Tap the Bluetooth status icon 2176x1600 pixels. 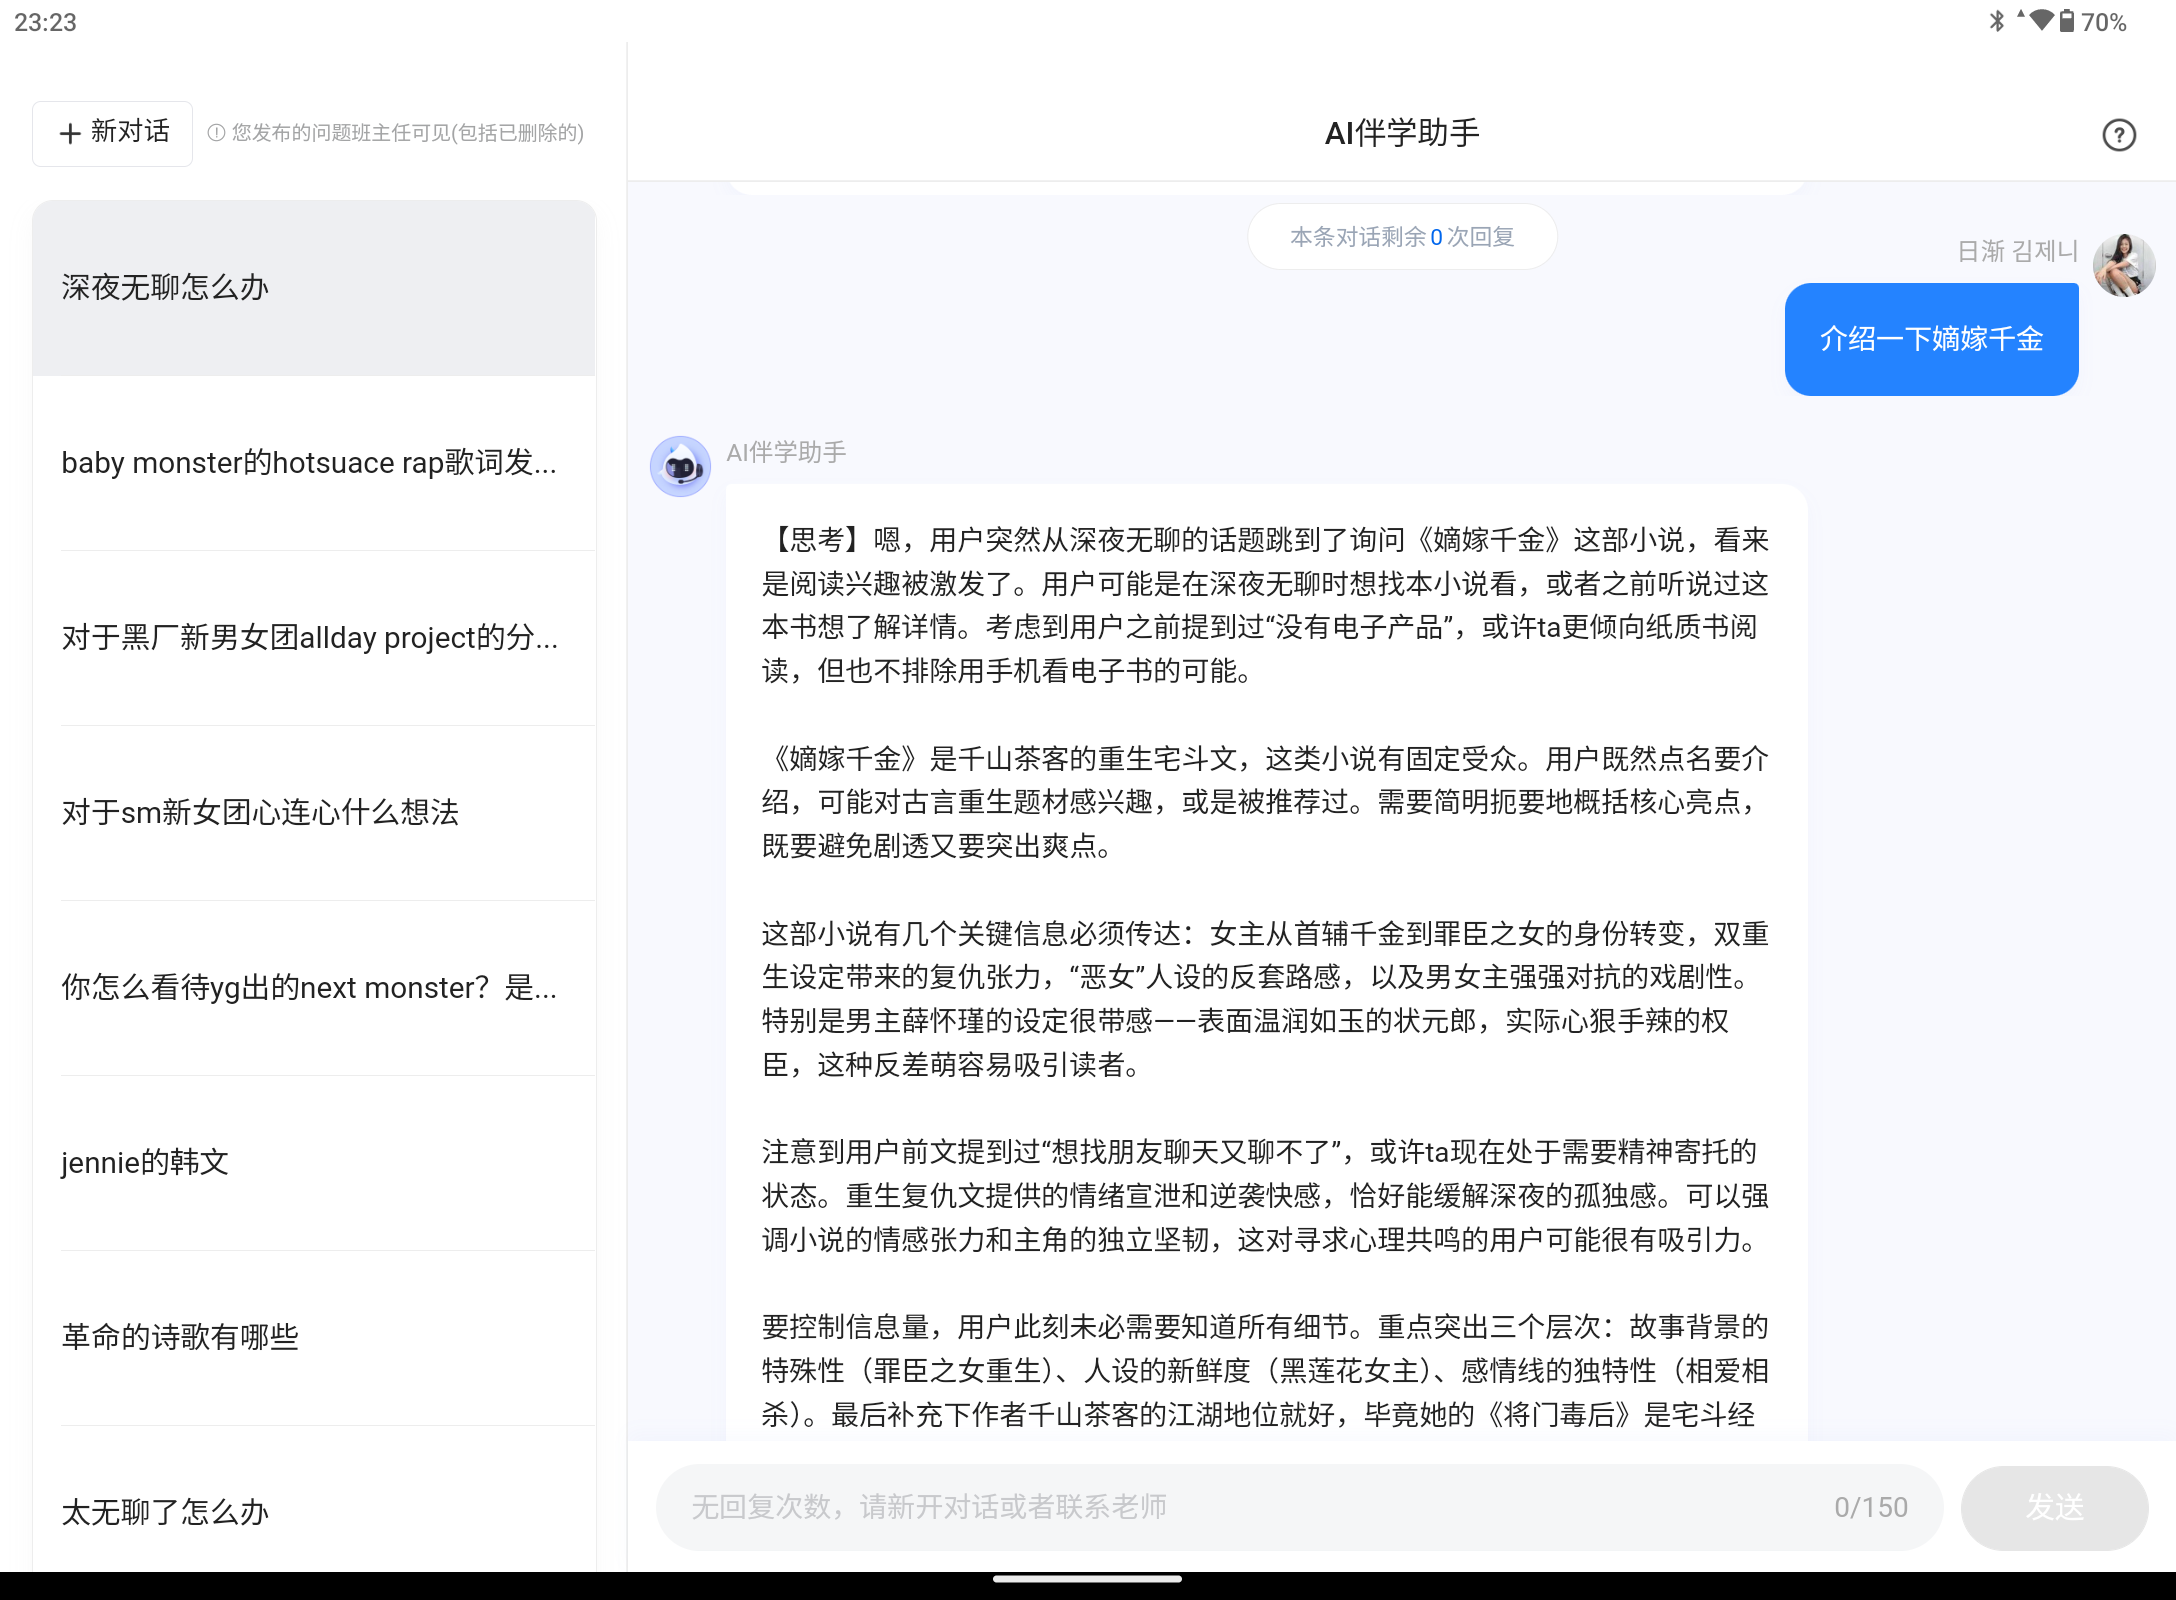1996,21
